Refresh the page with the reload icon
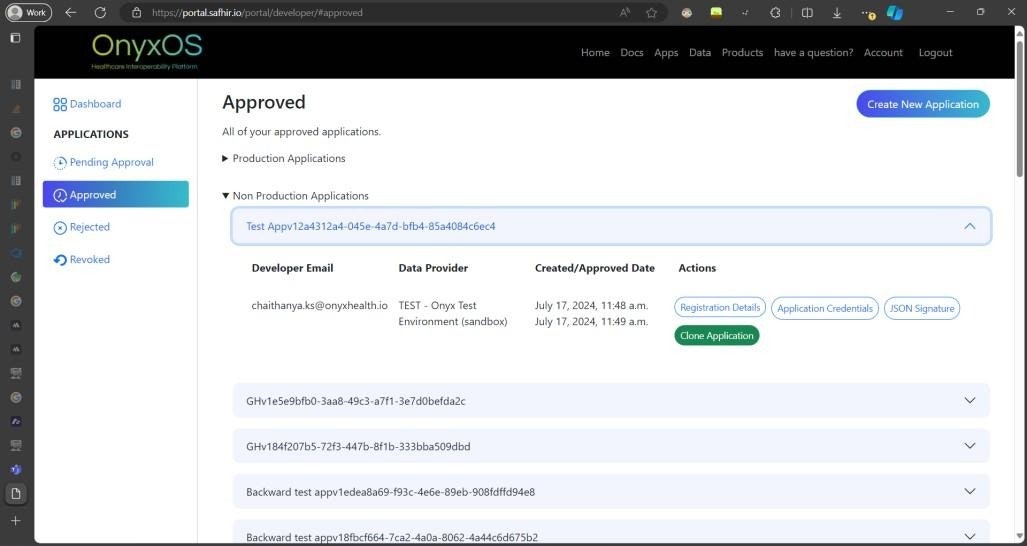 pyautogui.click(x=100, y=13)
